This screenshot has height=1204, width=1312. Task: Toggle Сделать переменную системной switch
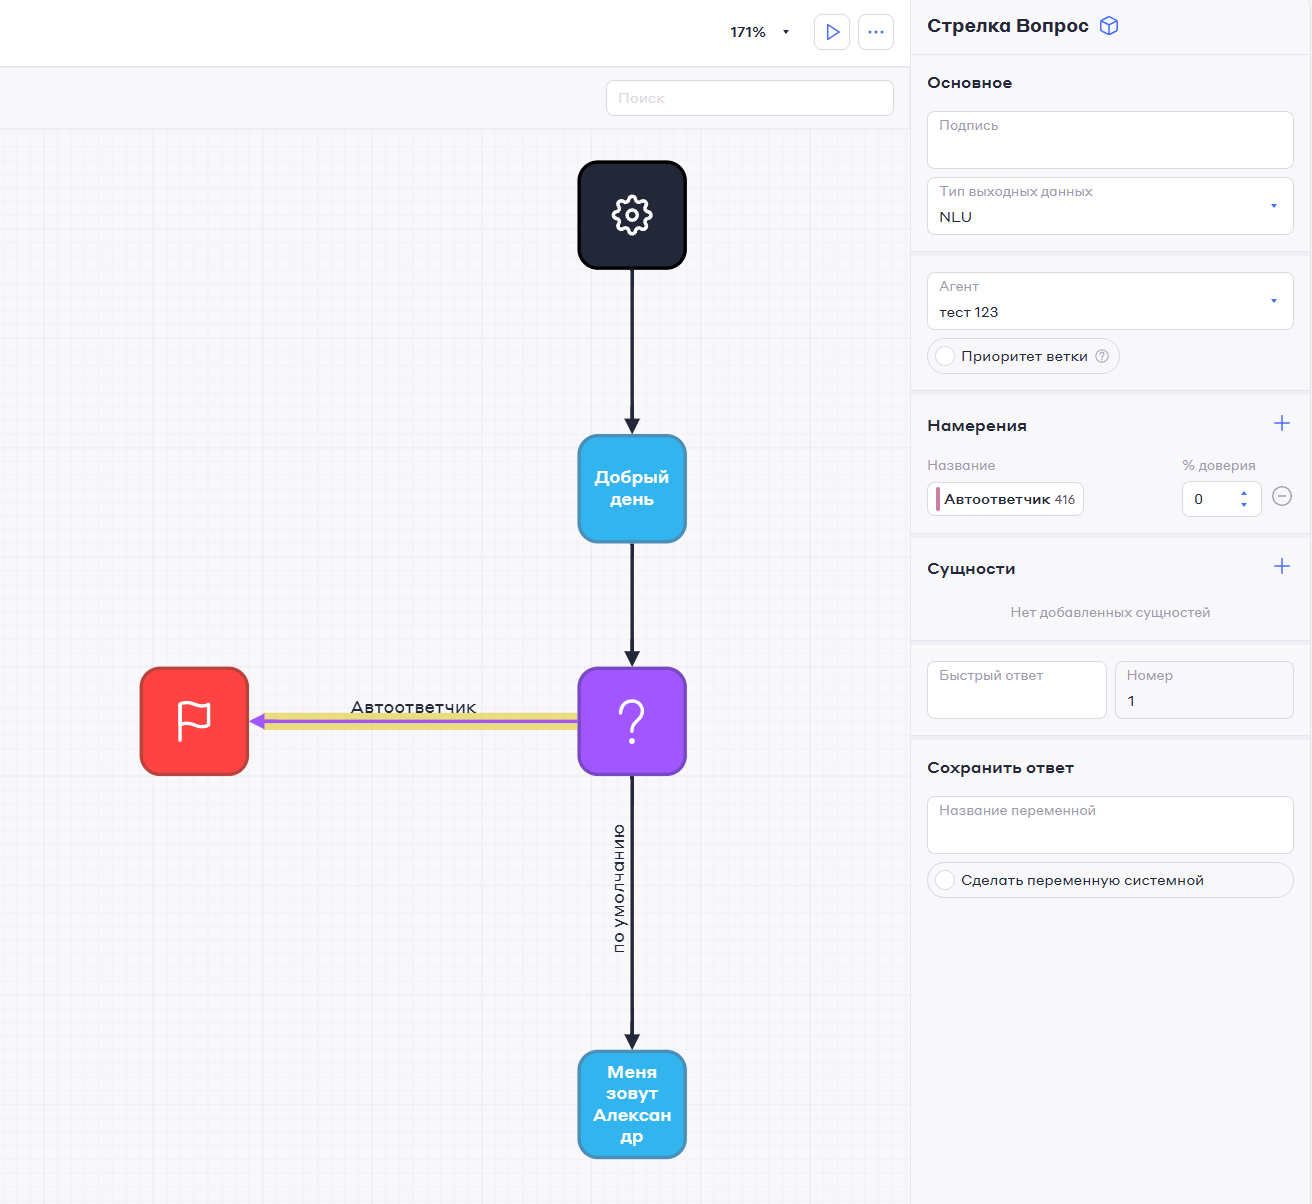(945, 880)
